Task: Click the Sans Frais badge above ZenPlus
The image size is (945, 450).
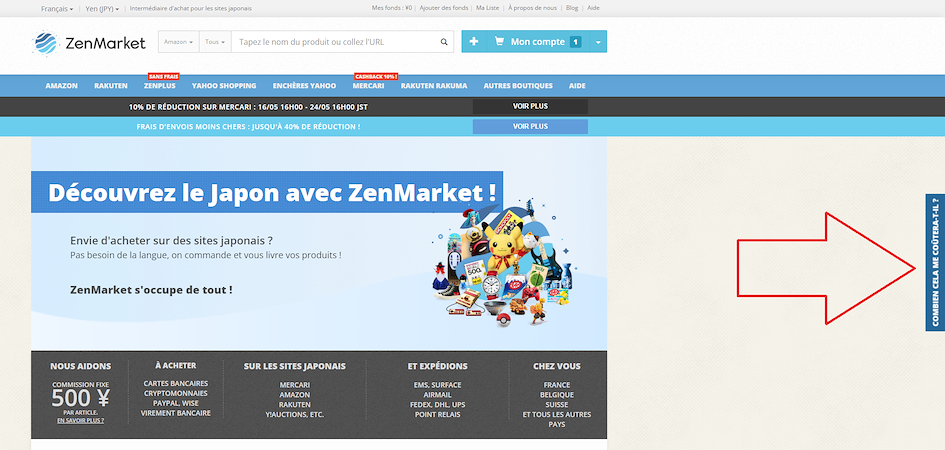Action: pos(163,77)
